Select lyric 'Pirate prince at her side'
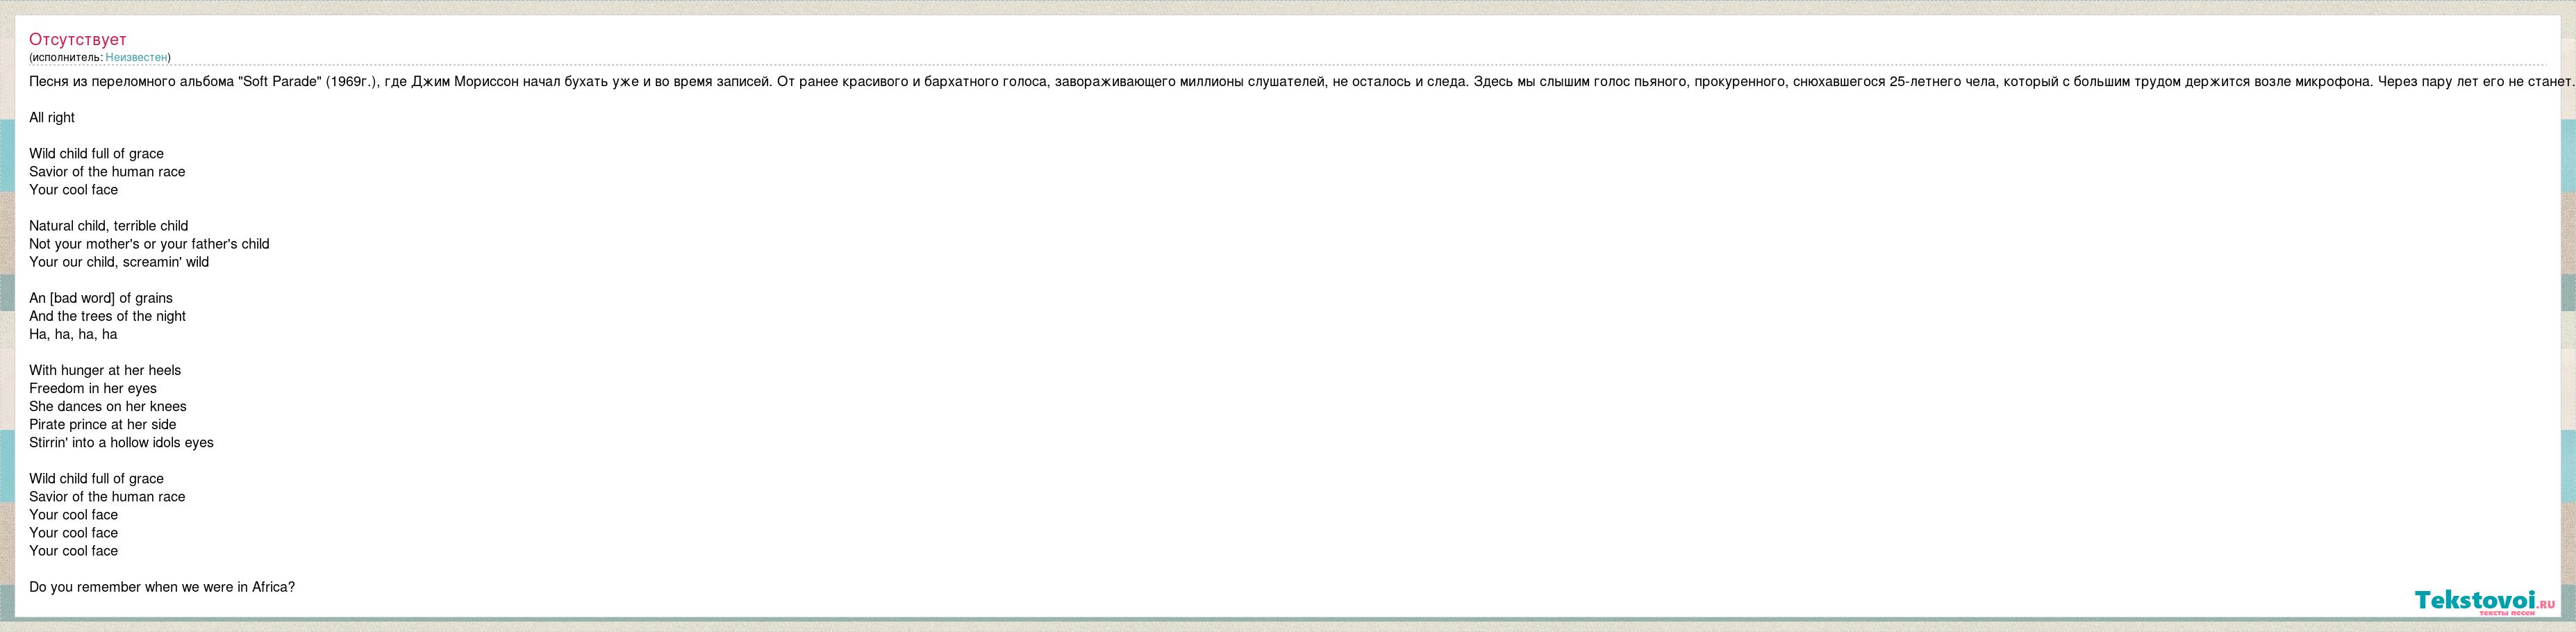 (103, 424)
